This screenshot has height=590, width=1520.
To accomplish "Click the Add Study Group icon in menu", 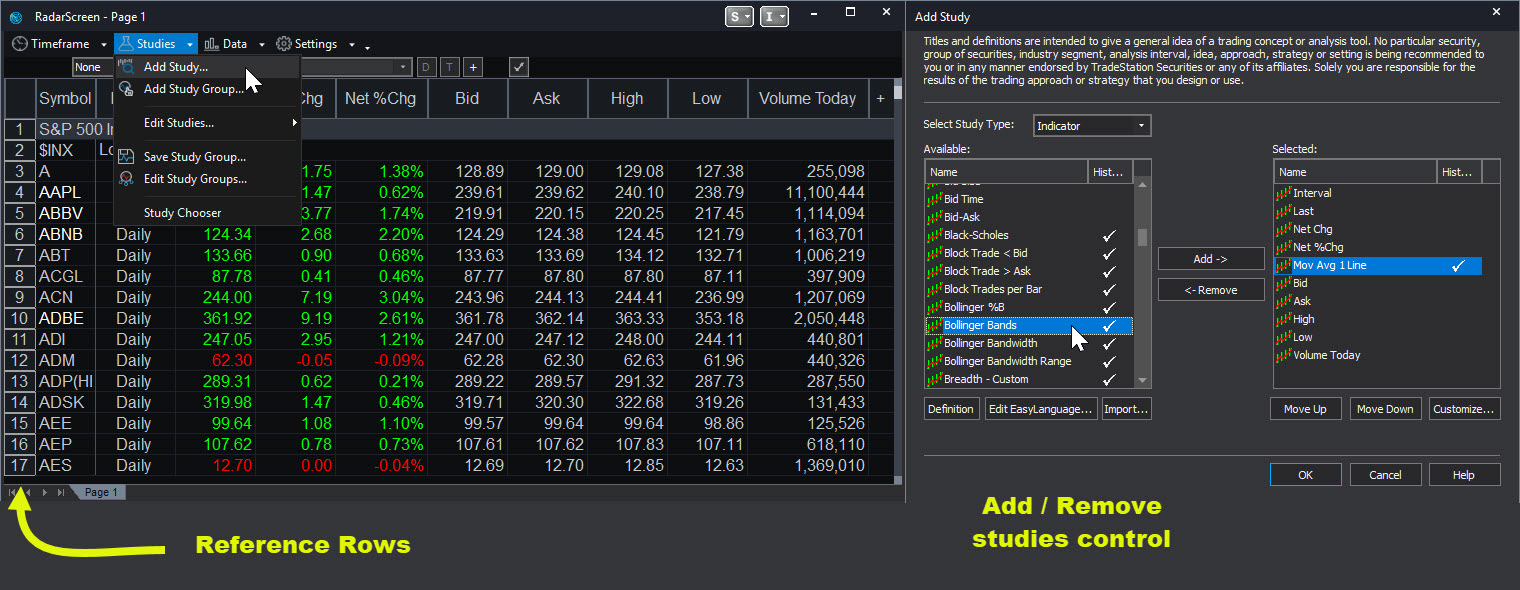I will (x=127, y=89).
